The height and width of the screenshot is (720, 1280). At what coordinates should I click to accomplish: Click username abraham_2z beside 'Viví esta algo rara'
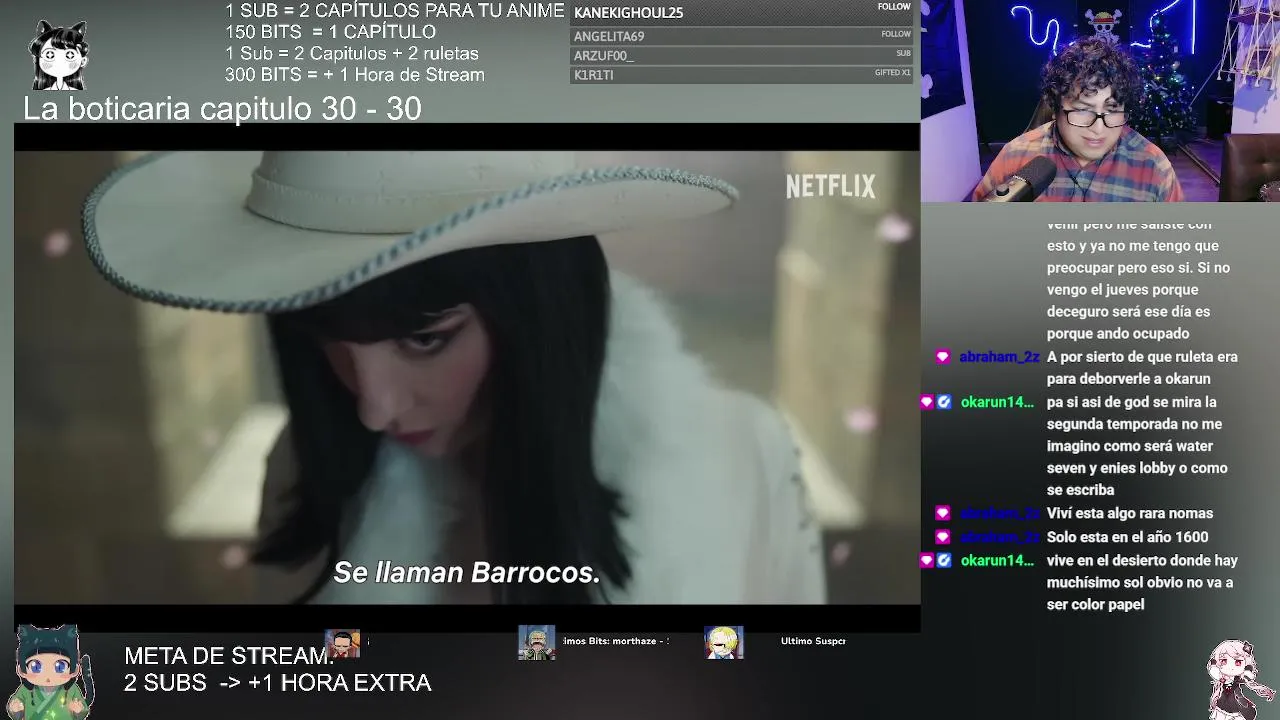(x=1000, y=513)
